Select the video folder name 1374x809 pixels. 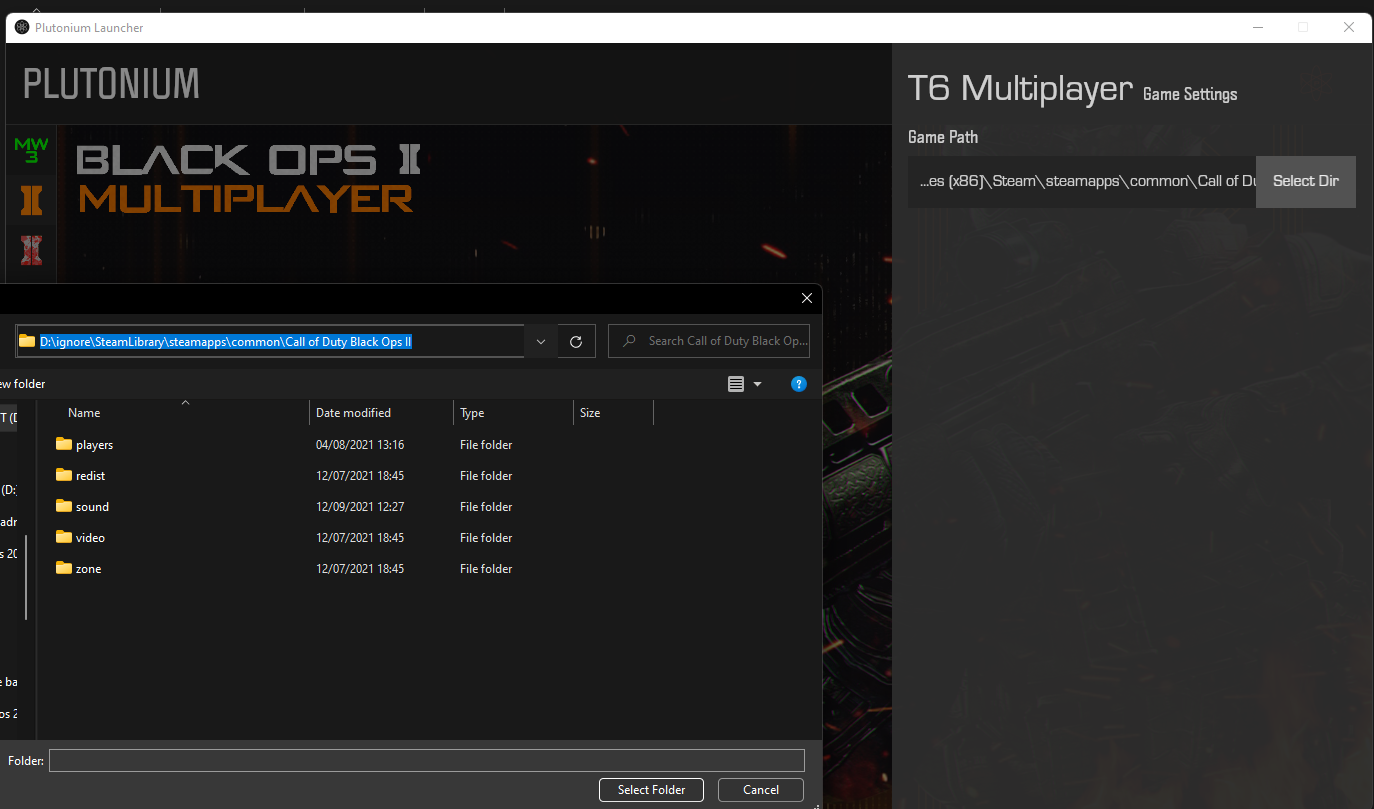pyautogui.click(x=90, y=538)
